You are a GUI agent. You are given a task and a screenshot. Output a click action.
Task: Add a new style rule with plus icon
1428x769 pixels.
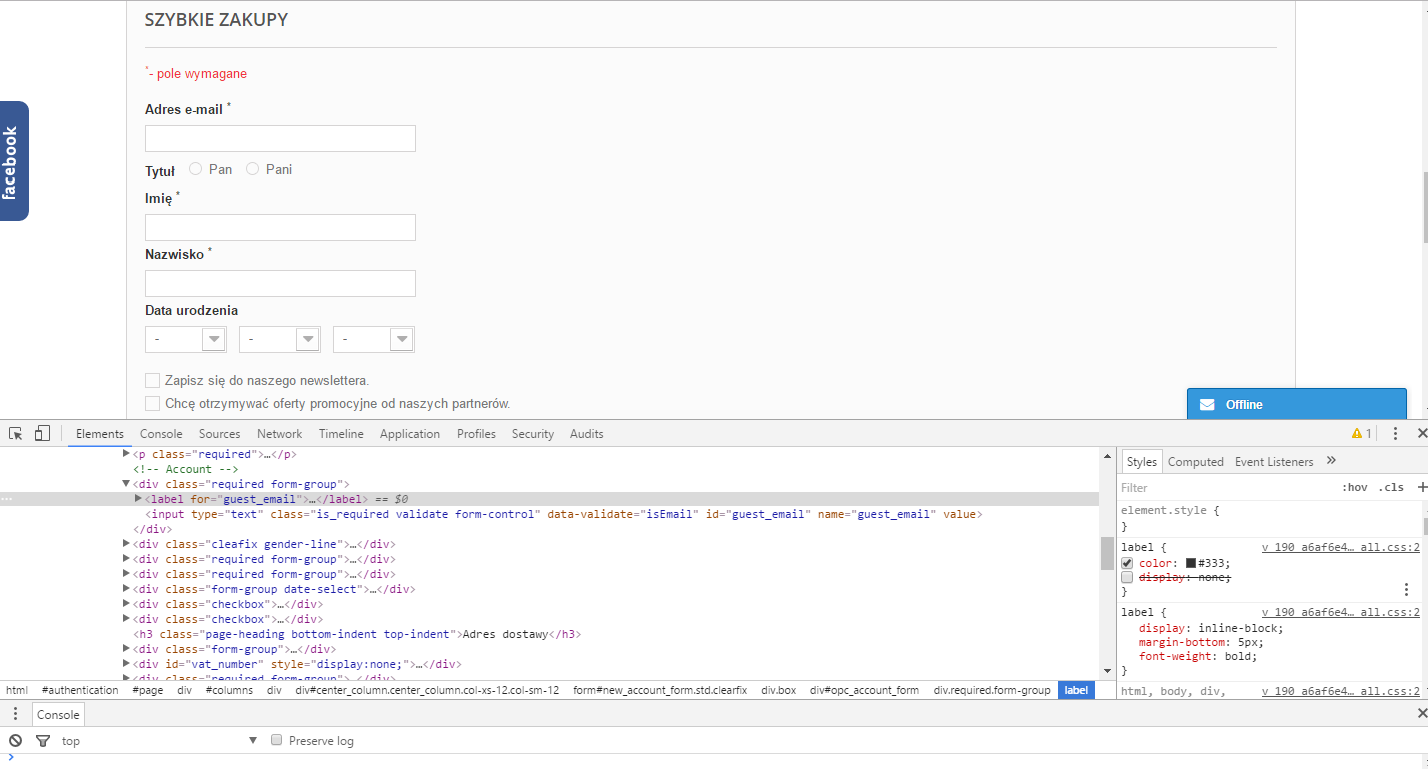click(x=1421, y=487)
